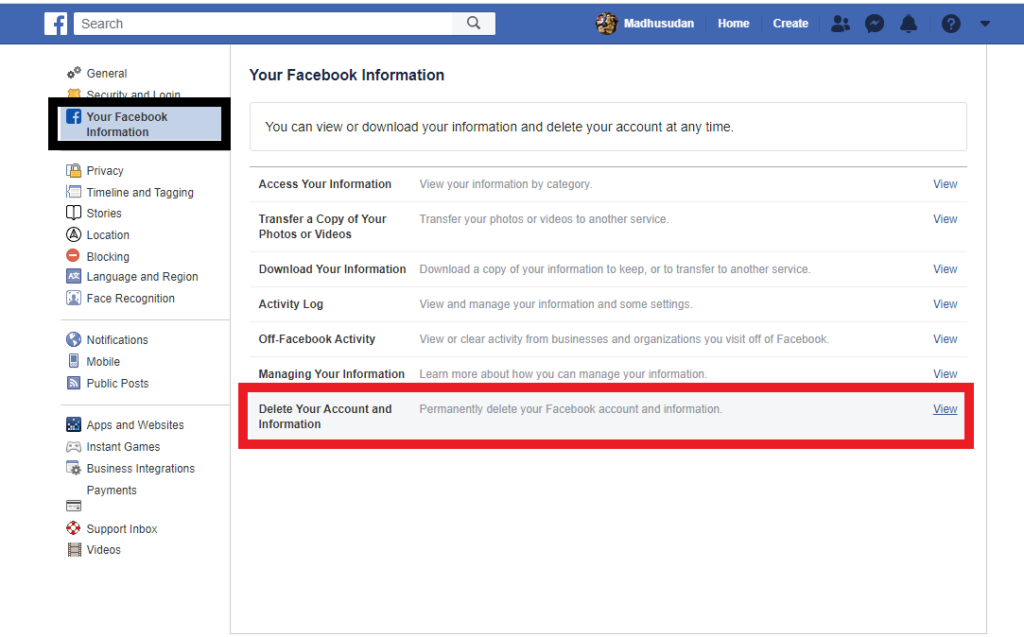This screenshot has height=637, width=1024.
Task: Click the Apps and Websites icon
Action: tap(74, 425)
